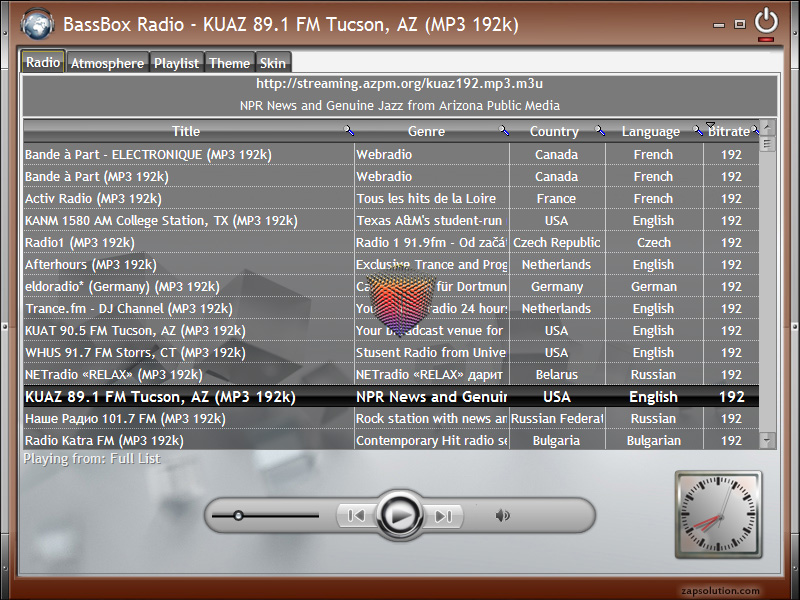Click the analog clock widget
Viewport: 800px width, 600px height.
click(x=718, y=514)
